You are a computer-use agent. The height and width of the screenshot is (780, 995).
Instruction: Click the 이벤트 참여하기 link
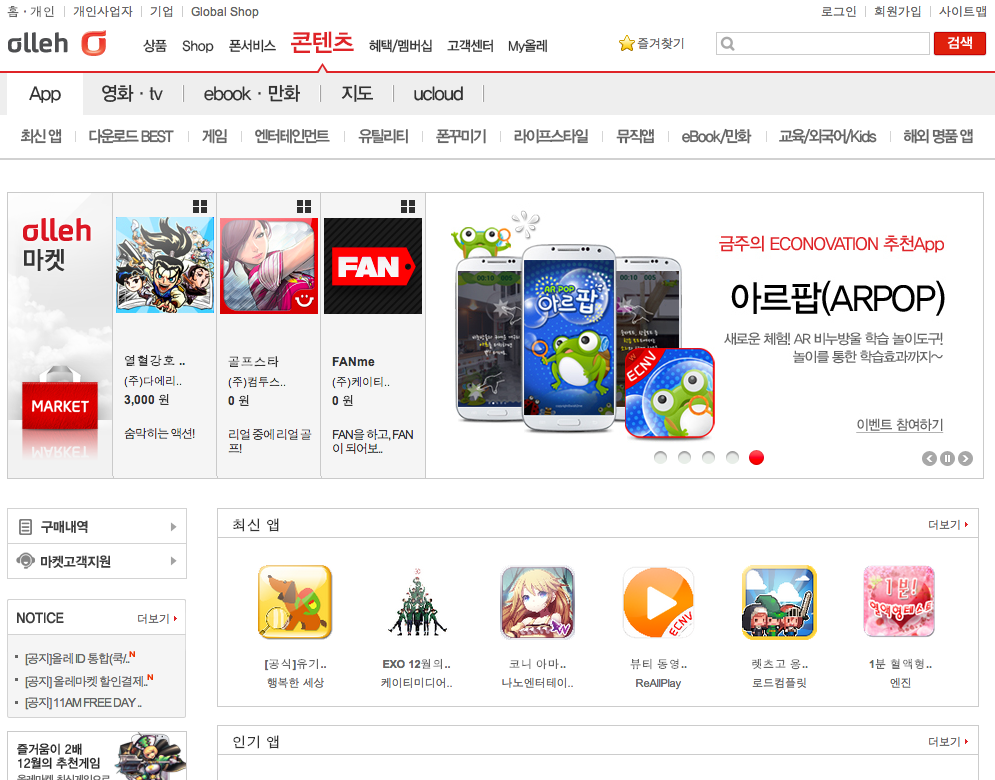click(899, 425)
